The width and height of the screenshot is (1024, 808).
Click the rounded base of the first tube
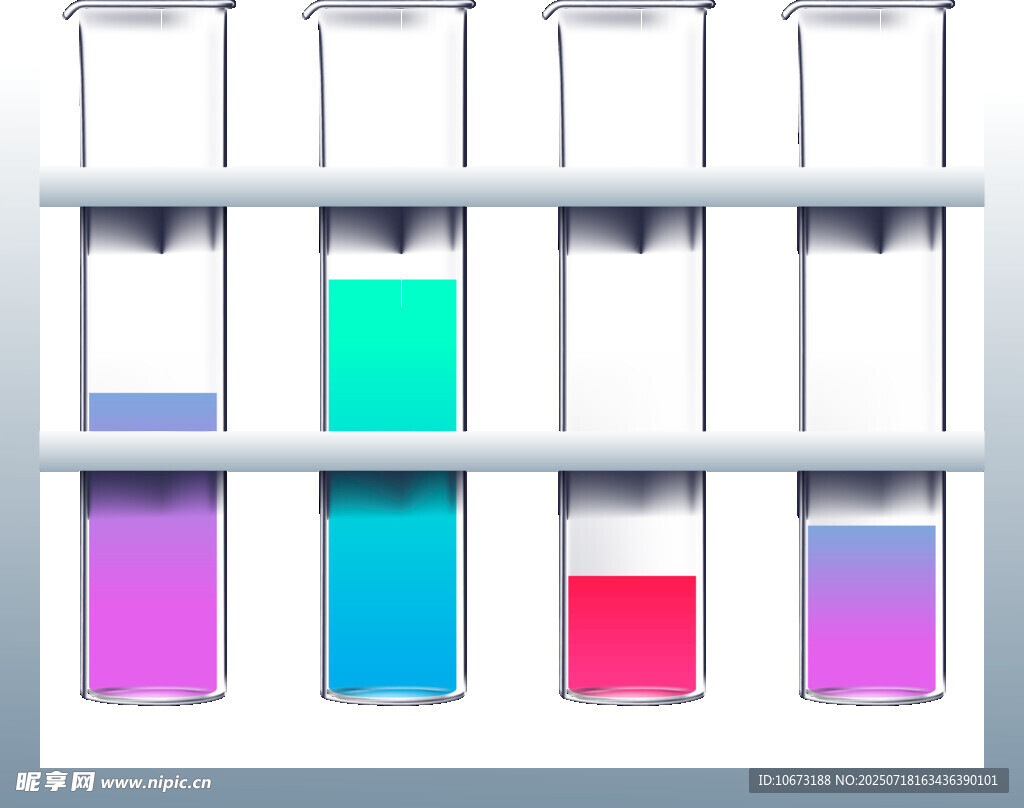pyautogui.click(x=153, y=695)
